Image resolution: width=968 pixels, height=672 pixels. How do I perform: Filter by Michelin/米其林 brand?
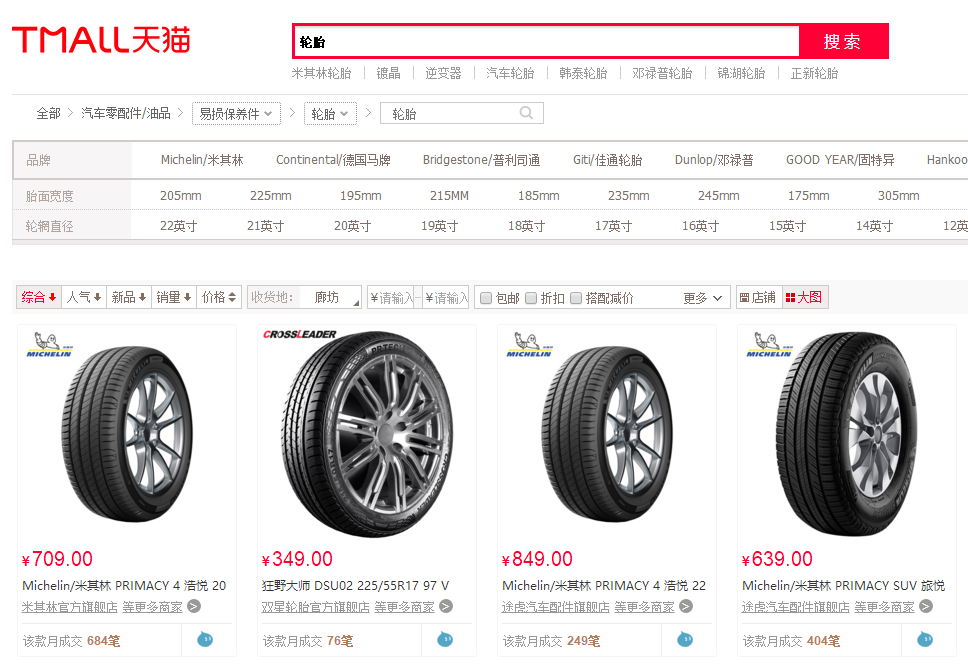pos(202,160)
